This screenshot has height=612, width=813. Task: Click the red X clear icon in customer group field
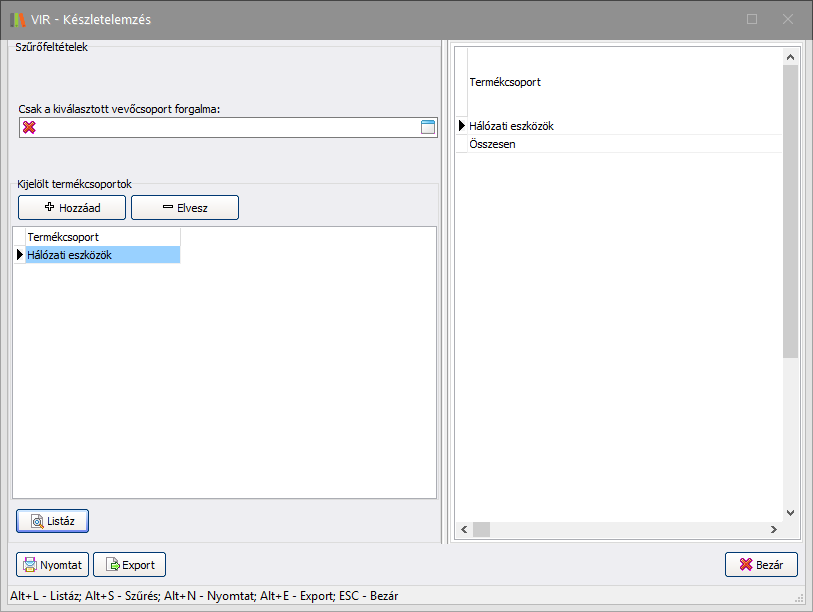tap(29, 127)
